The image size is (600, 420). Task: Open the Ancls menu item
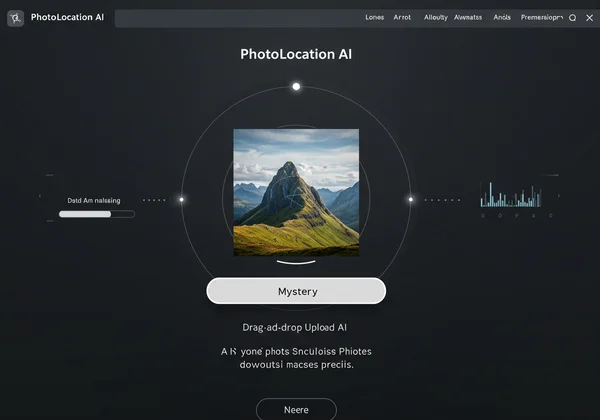click(x=502, y=17)
